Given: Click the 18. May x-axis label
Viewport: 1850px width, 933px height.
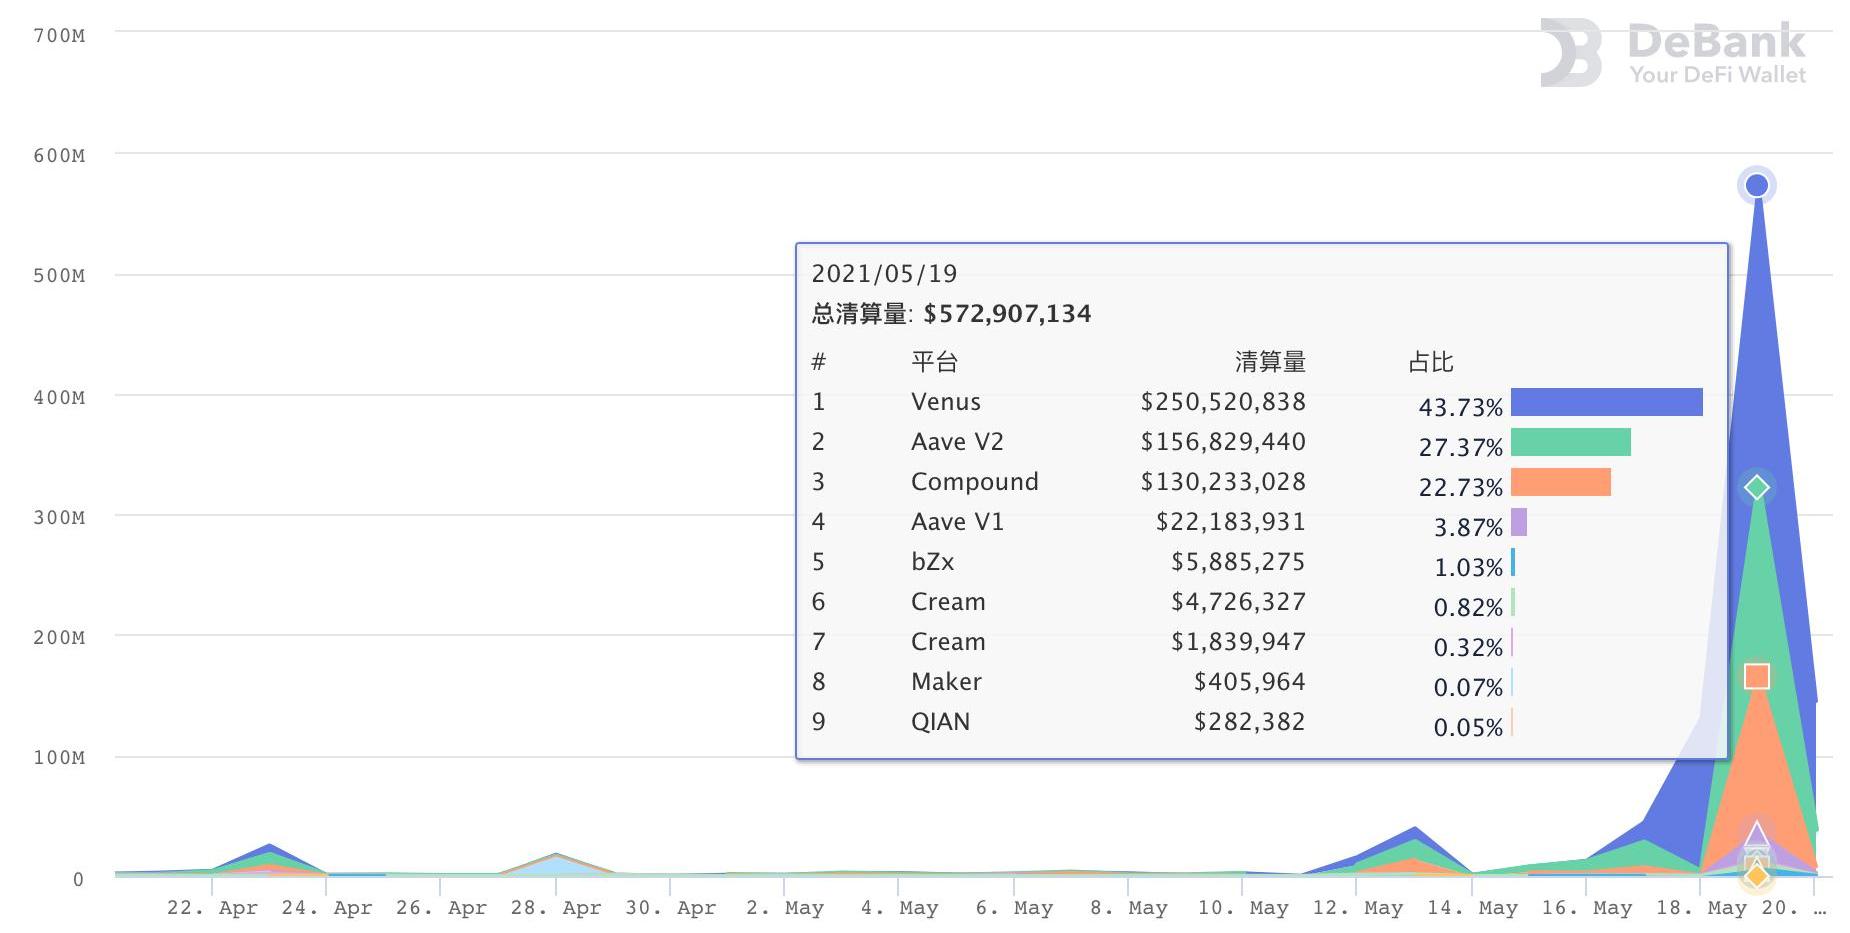Looking at the screenshot, I should (x=1701, y=908).
